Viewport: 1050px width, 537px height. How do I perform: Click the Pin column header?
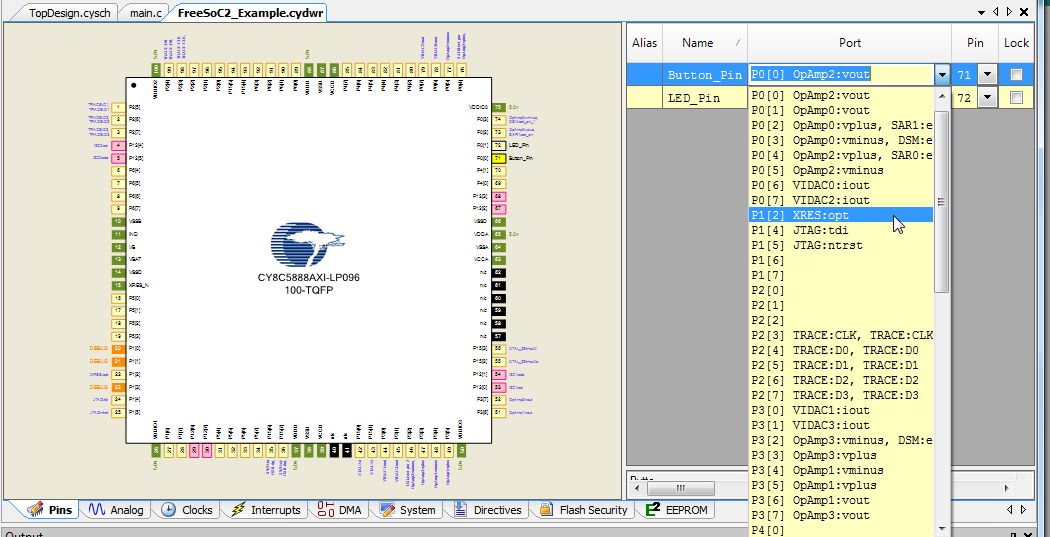(x=975, y=43)
